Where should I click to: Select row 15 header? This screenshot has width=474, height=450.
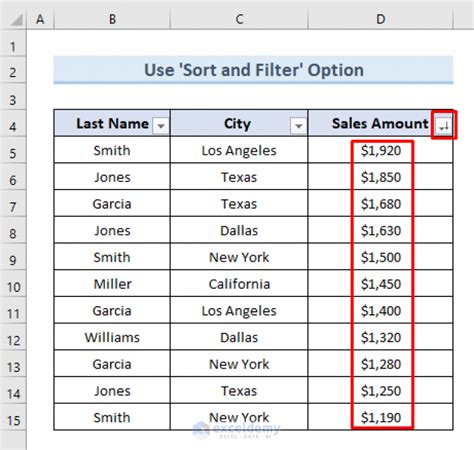pos(13,421)
